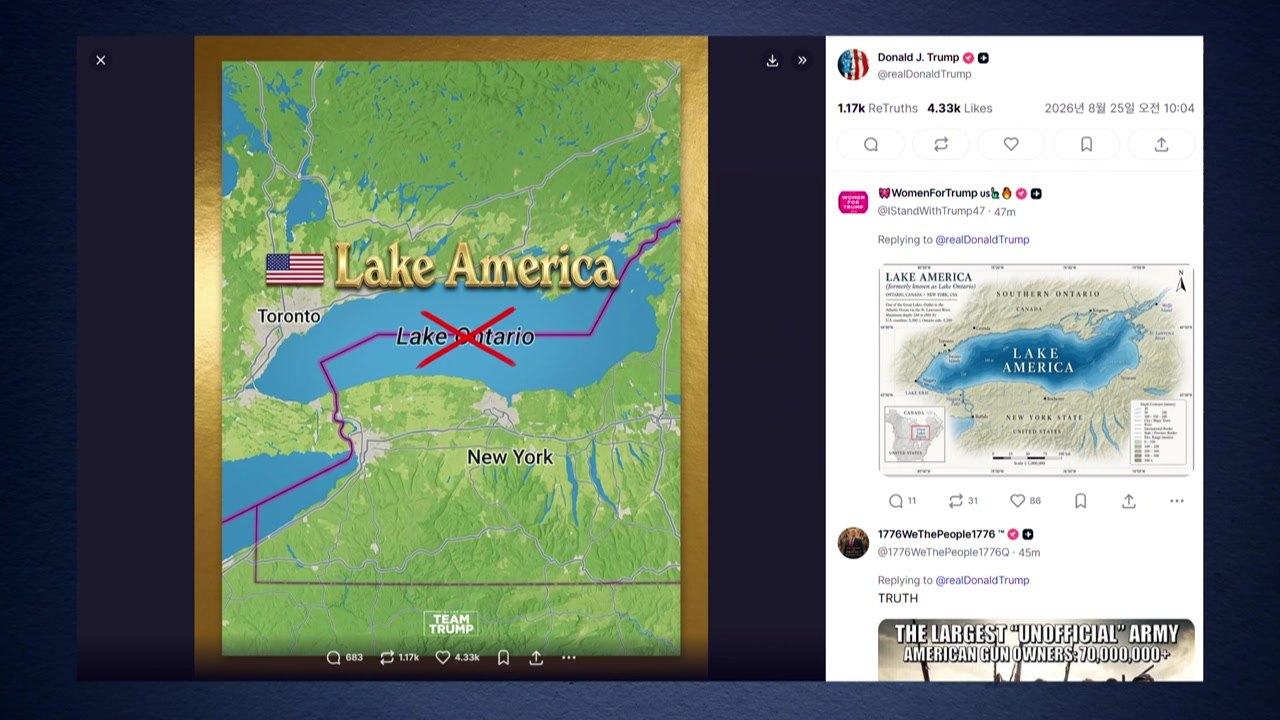Open the more options menu on WomenForTrump's reply
Image resolution: width=1280 pixels, height=720 pixels.
click(1177, 501)
